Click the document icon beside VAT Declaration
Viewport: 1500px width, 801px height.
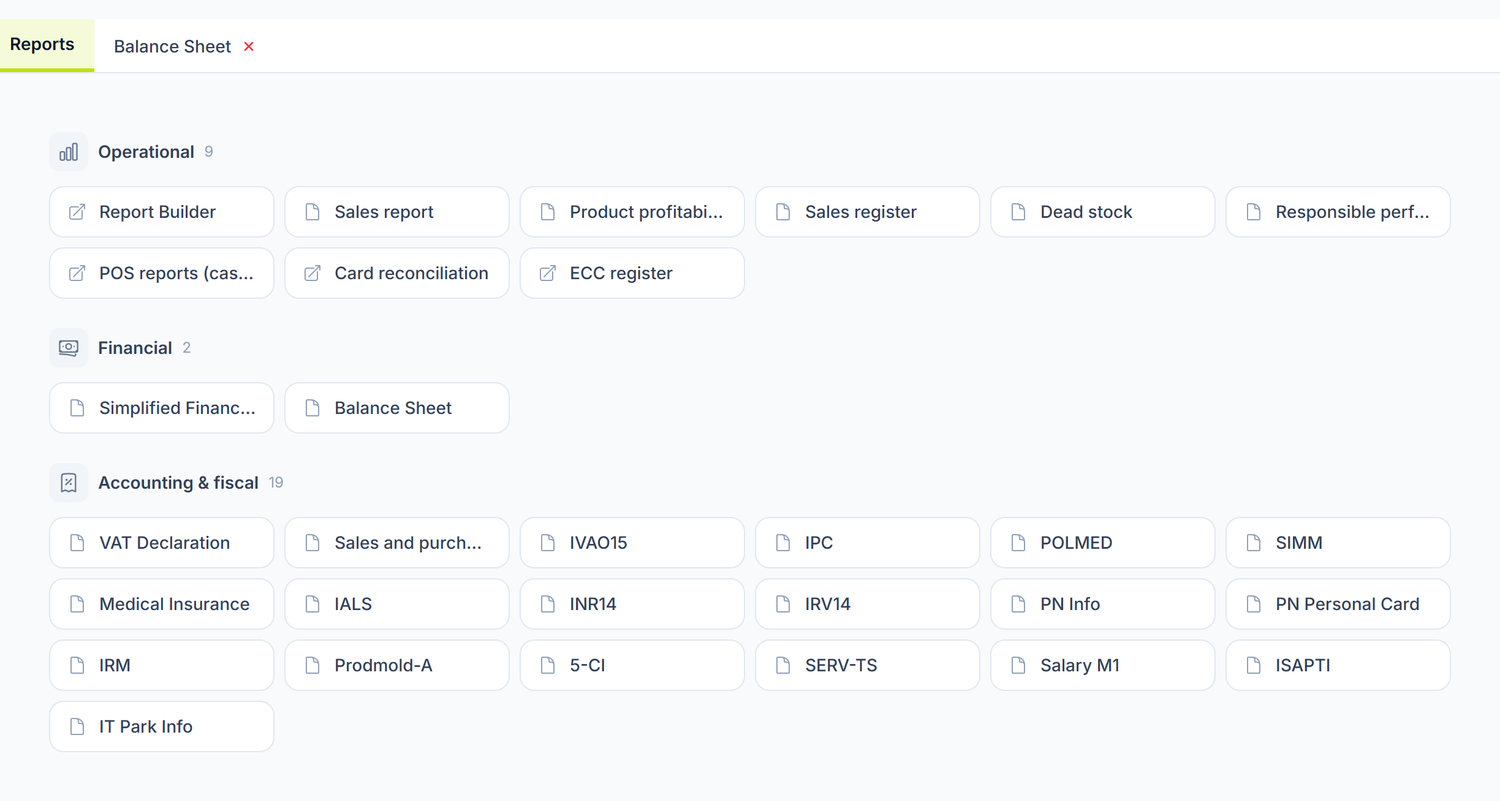(77, 543)
